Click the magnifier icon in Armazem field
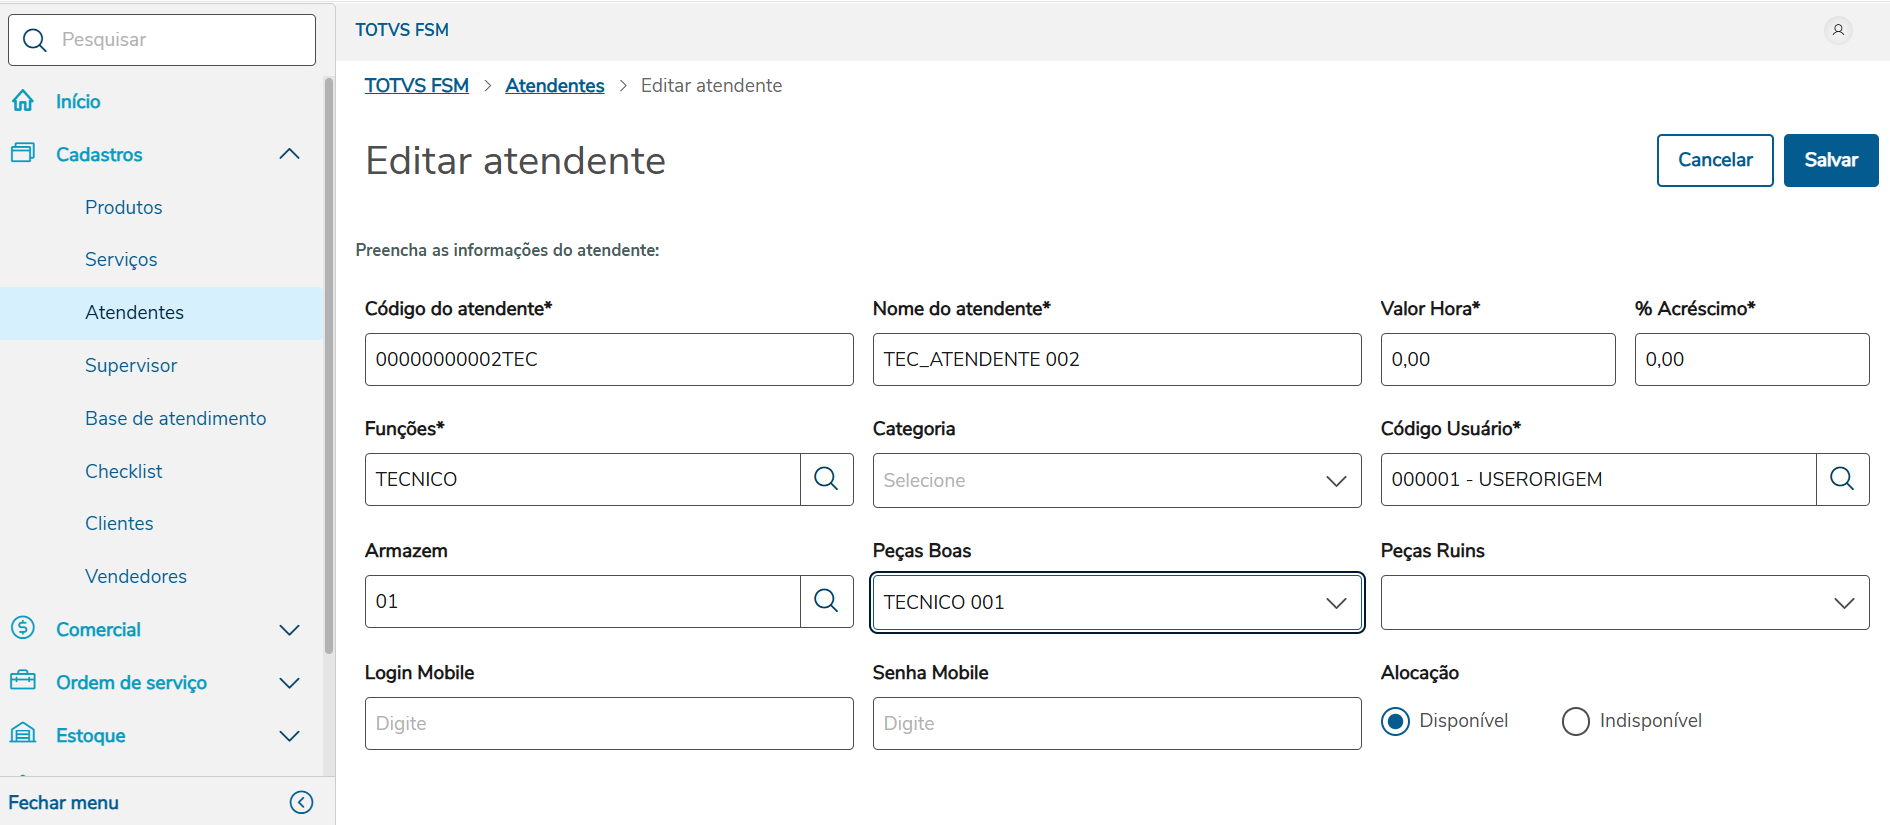Viewport: 1890px width, 825px height. [x=826, y=601]
